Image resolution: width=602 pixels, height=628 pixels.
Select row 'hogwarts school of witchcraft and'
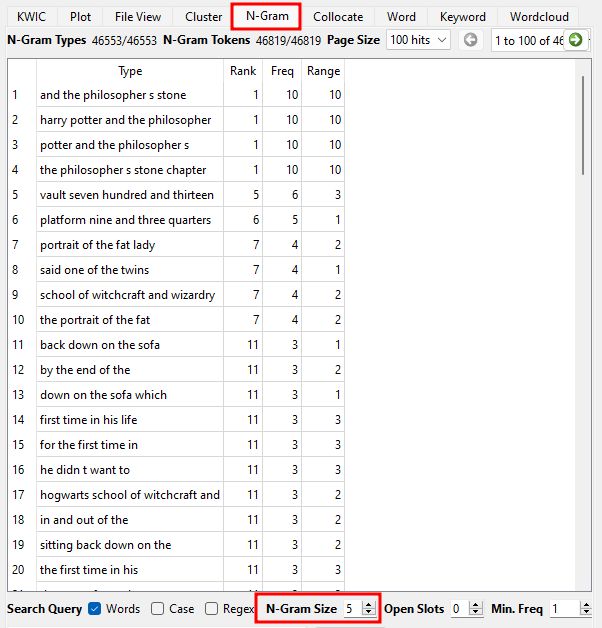176,495
